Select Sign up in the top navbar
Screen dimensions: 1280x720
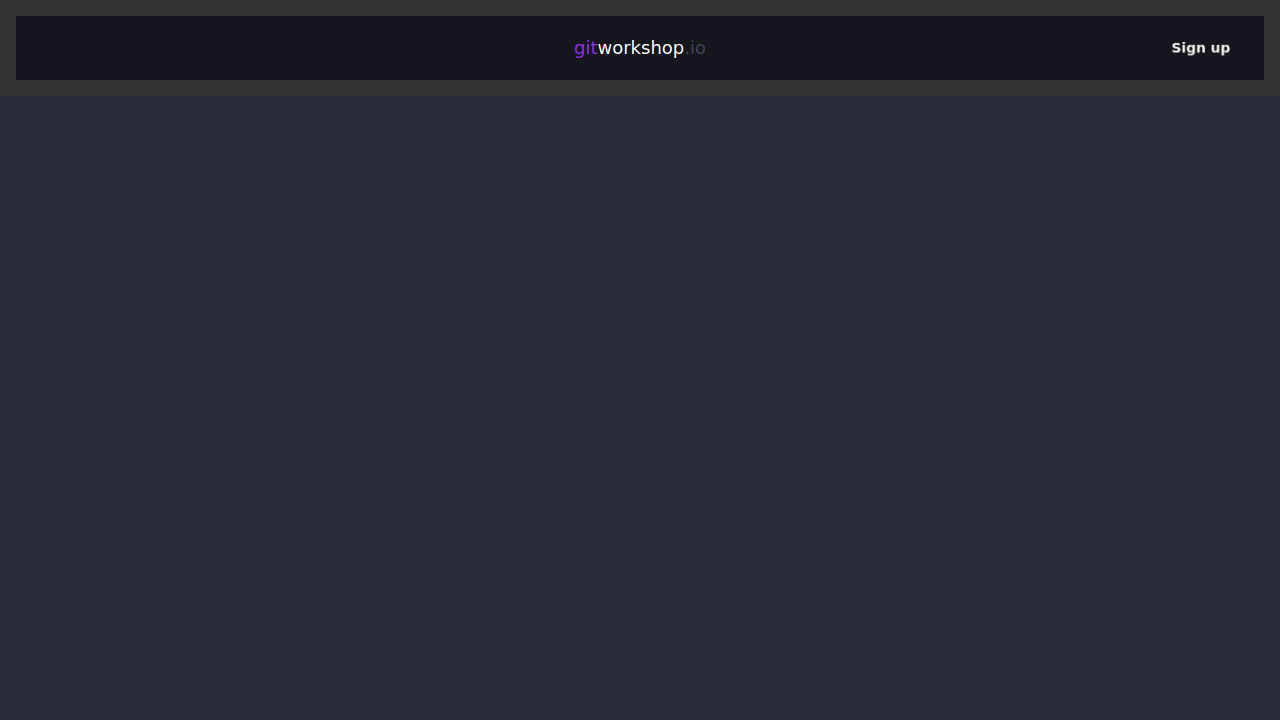pyautogui.click(x=1200, y=48)
